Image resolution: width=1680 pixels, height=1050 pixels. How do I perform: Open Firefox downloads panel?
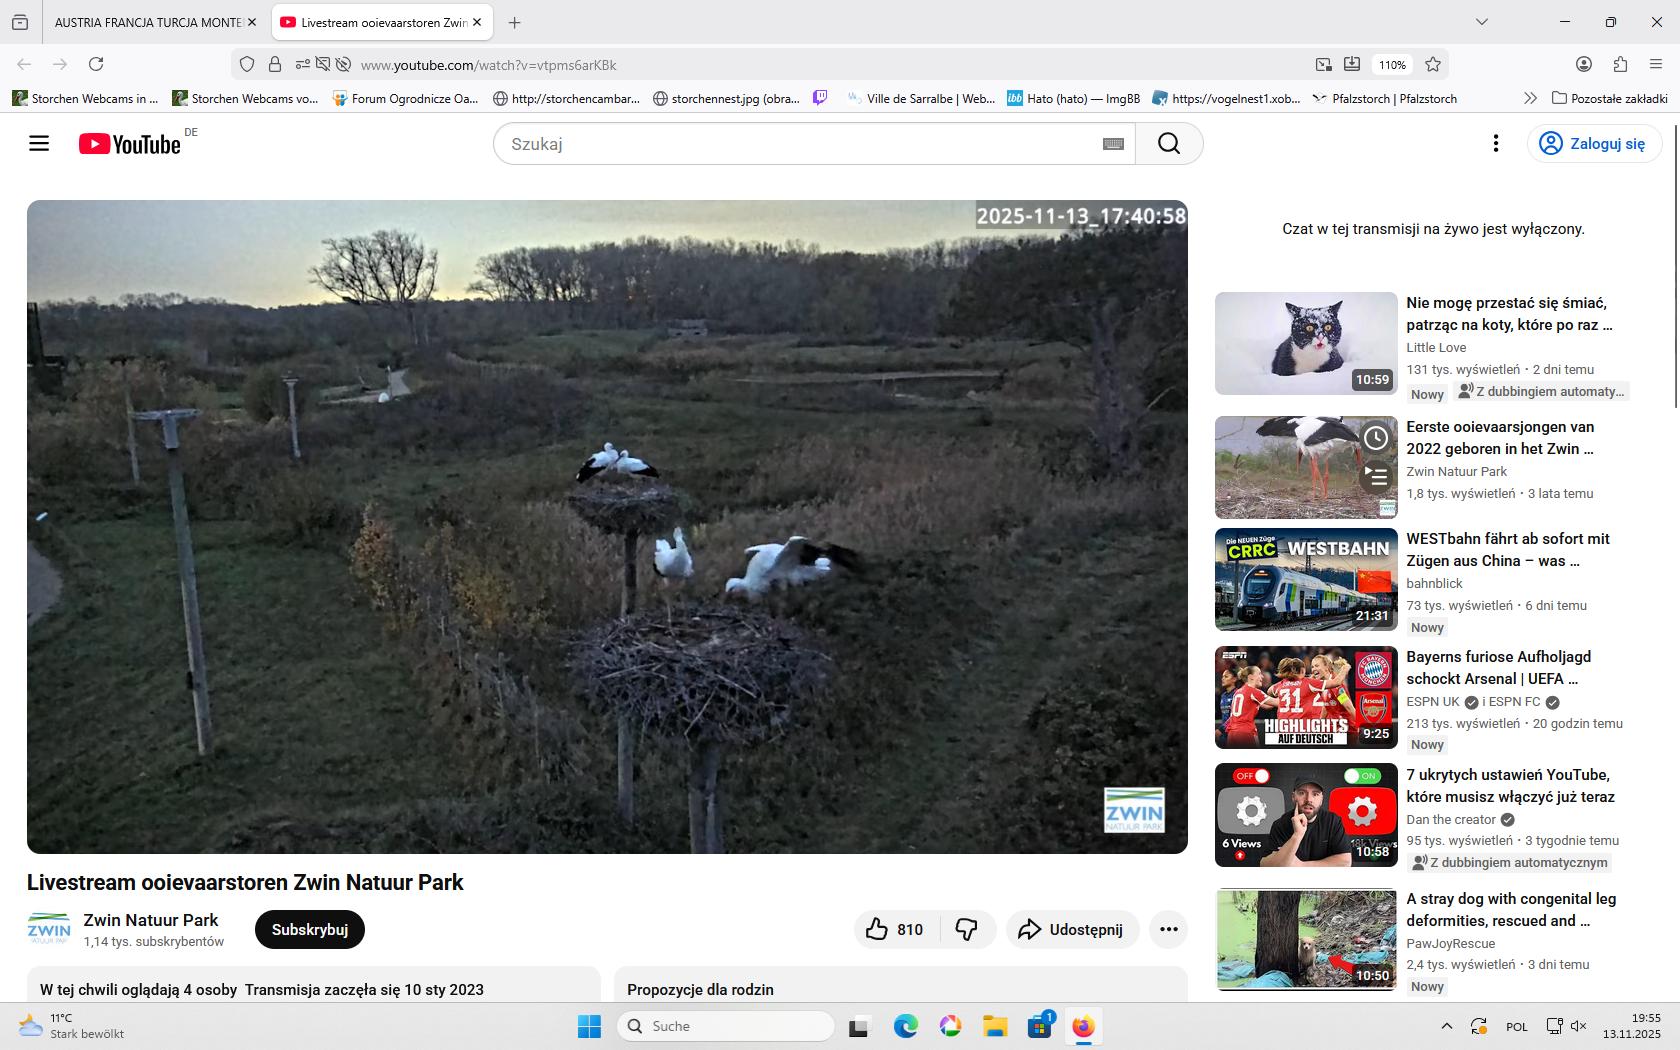point(1352,64)
